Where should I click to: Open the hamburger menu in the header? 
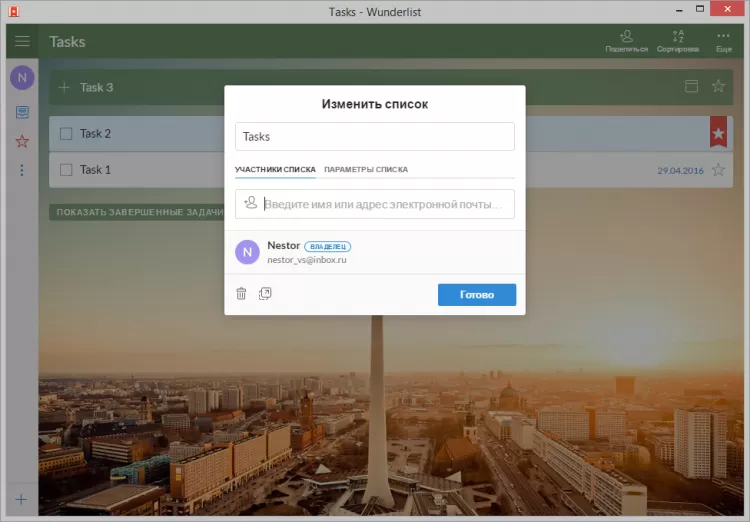[x=22, y=41]
